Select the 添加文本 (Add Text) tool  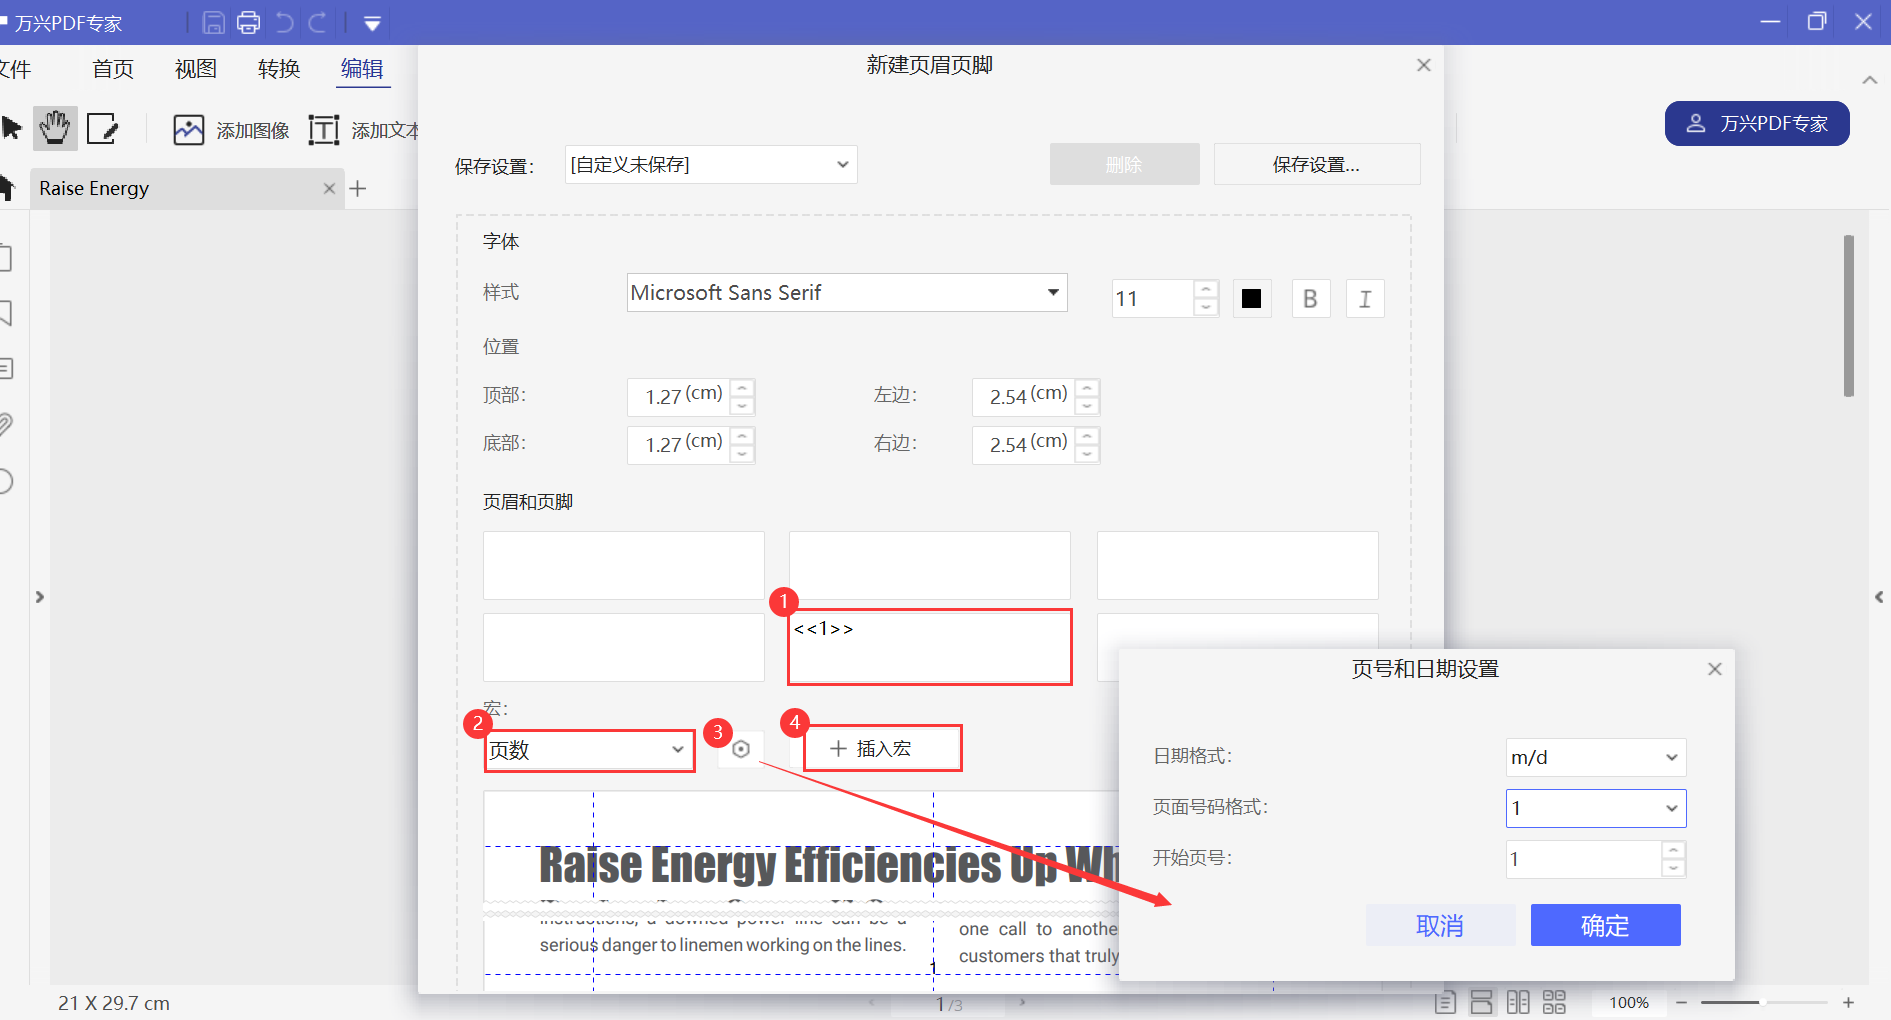pyautogui.click(x=366, y=129)
